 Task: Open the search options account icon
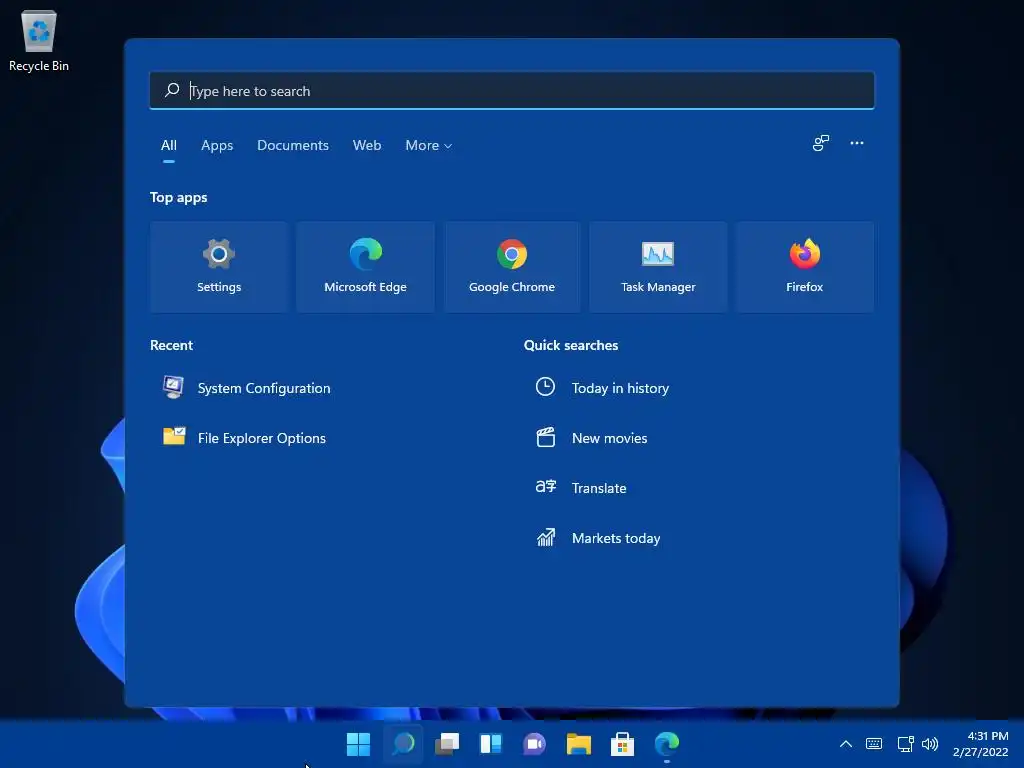(820, 143)
